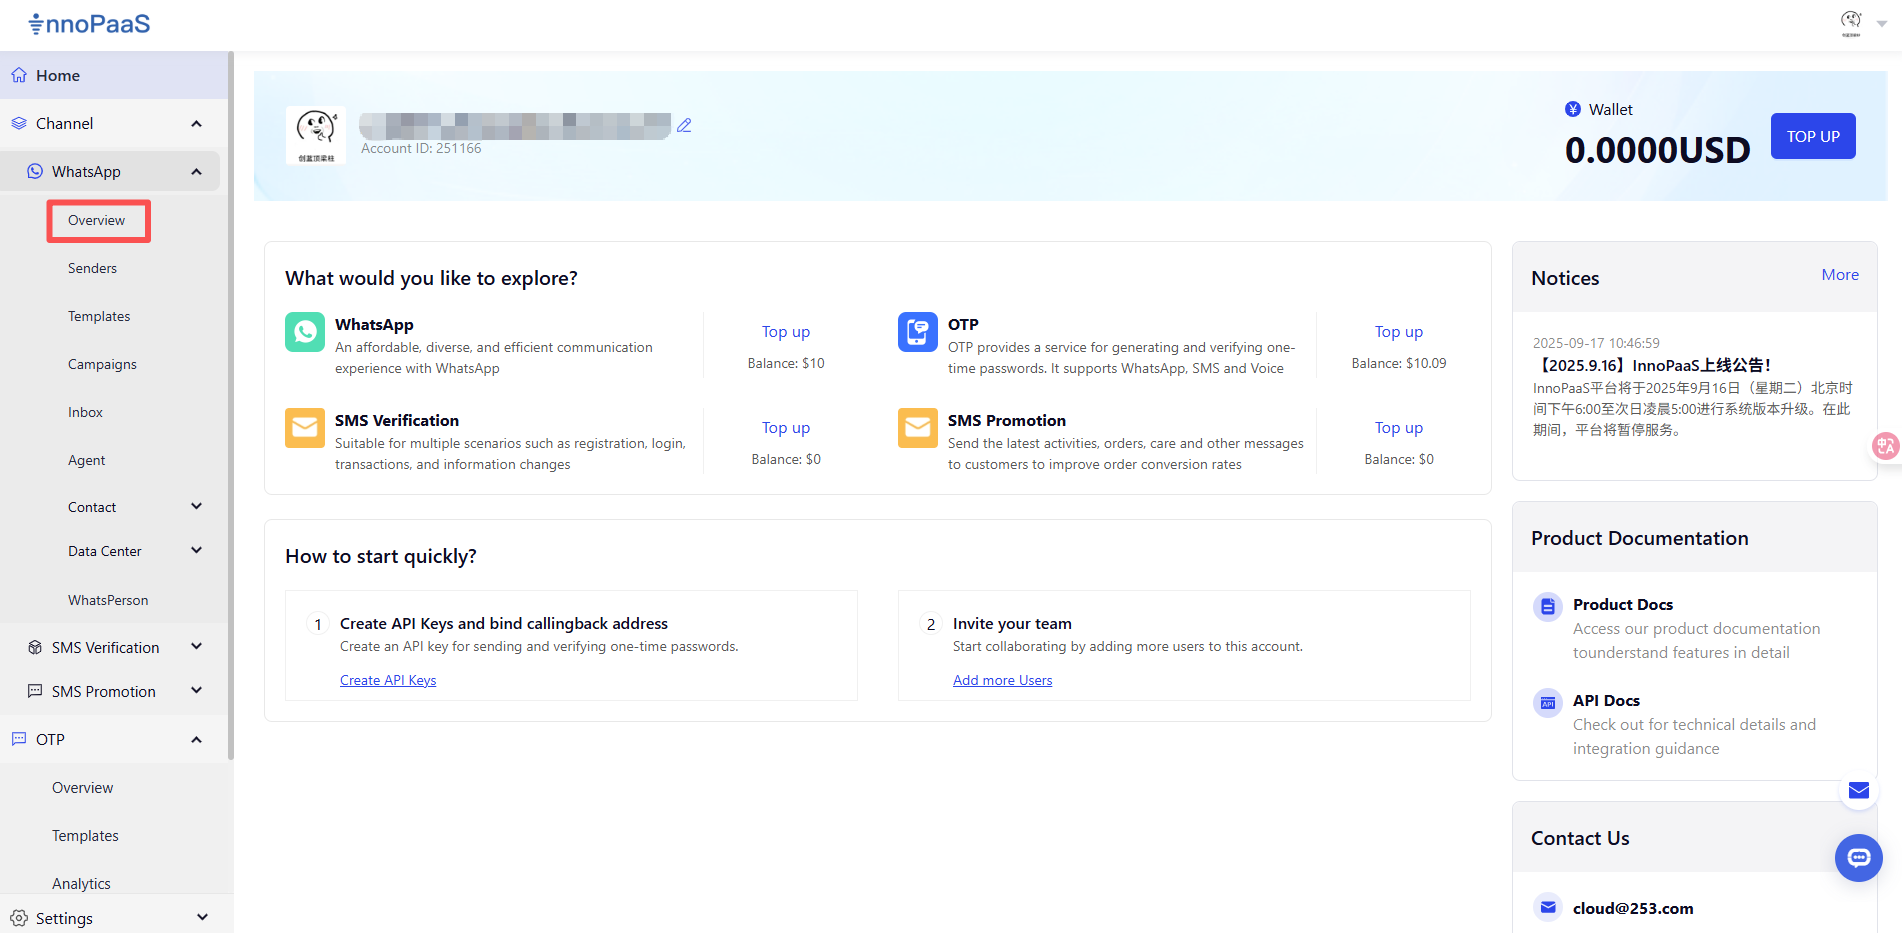Go to Home in sidebar
1902x933 pixels.
114,75
